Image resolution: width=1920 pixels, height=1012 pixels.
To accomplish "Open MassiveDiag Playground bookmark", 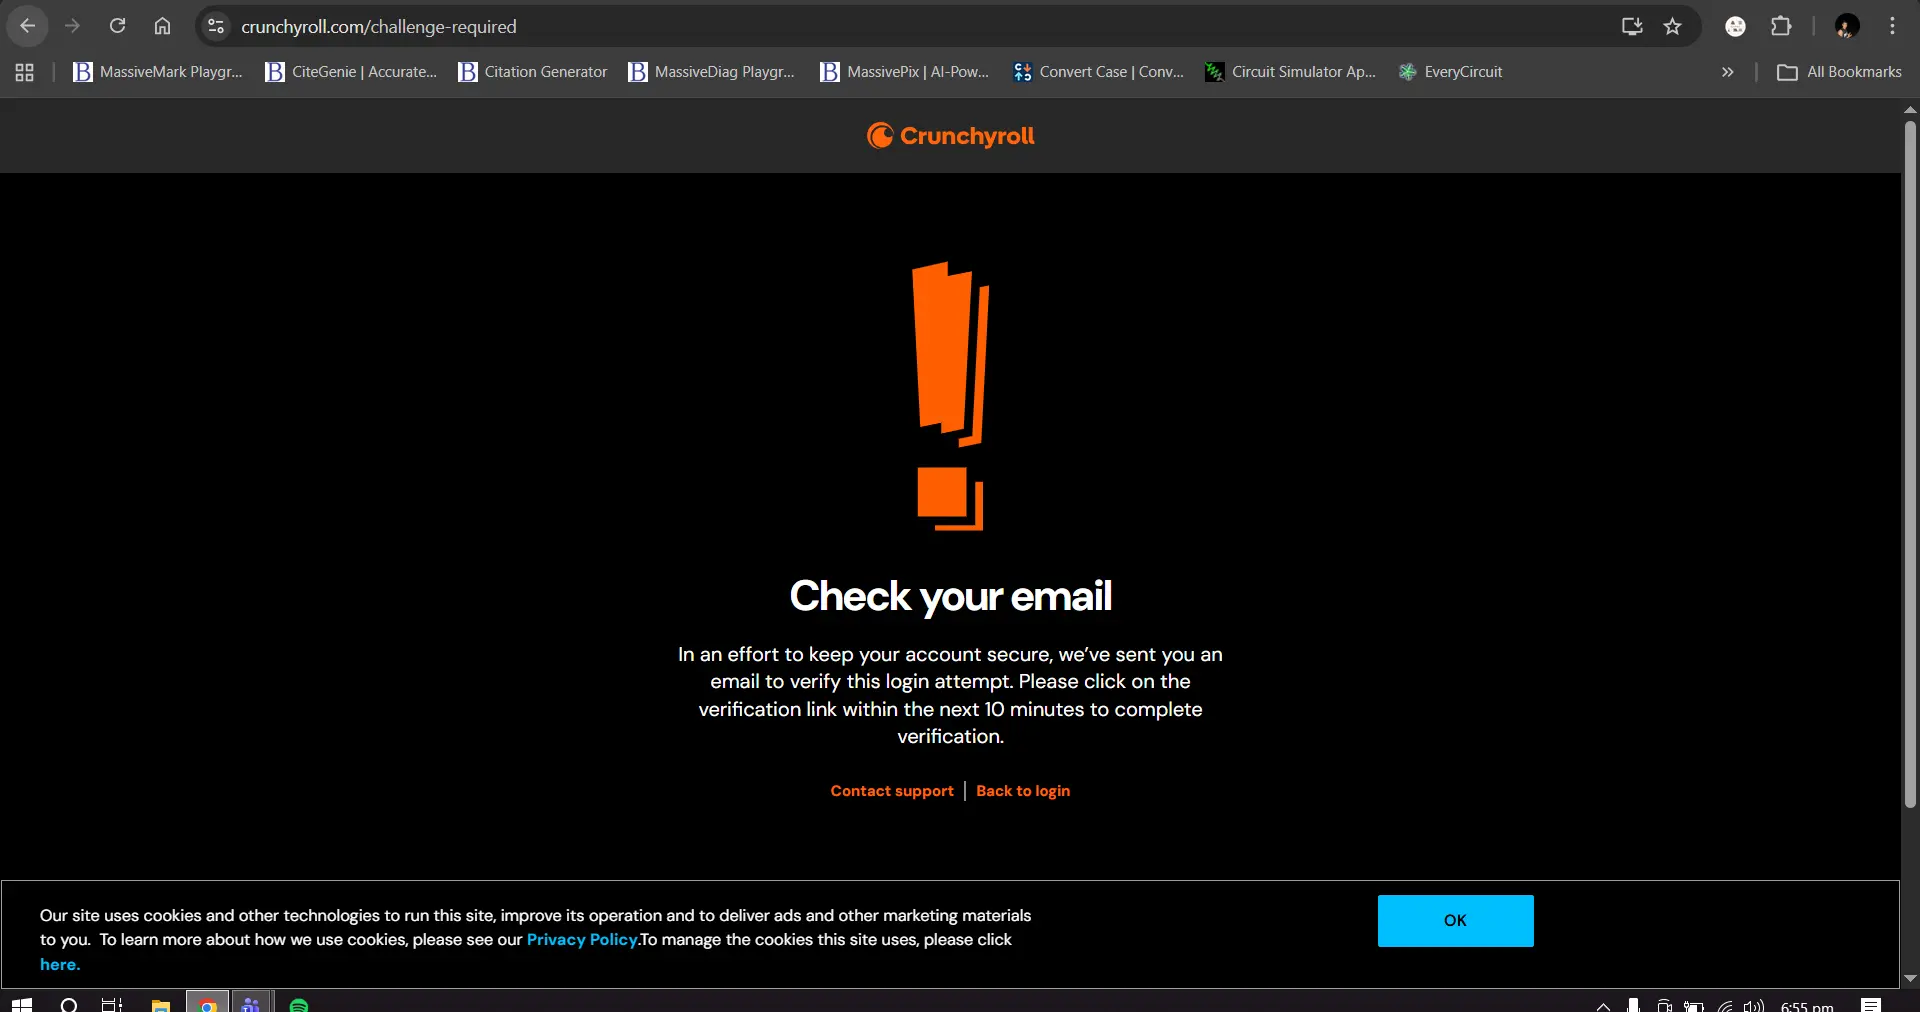I will [x=712, y=72].
